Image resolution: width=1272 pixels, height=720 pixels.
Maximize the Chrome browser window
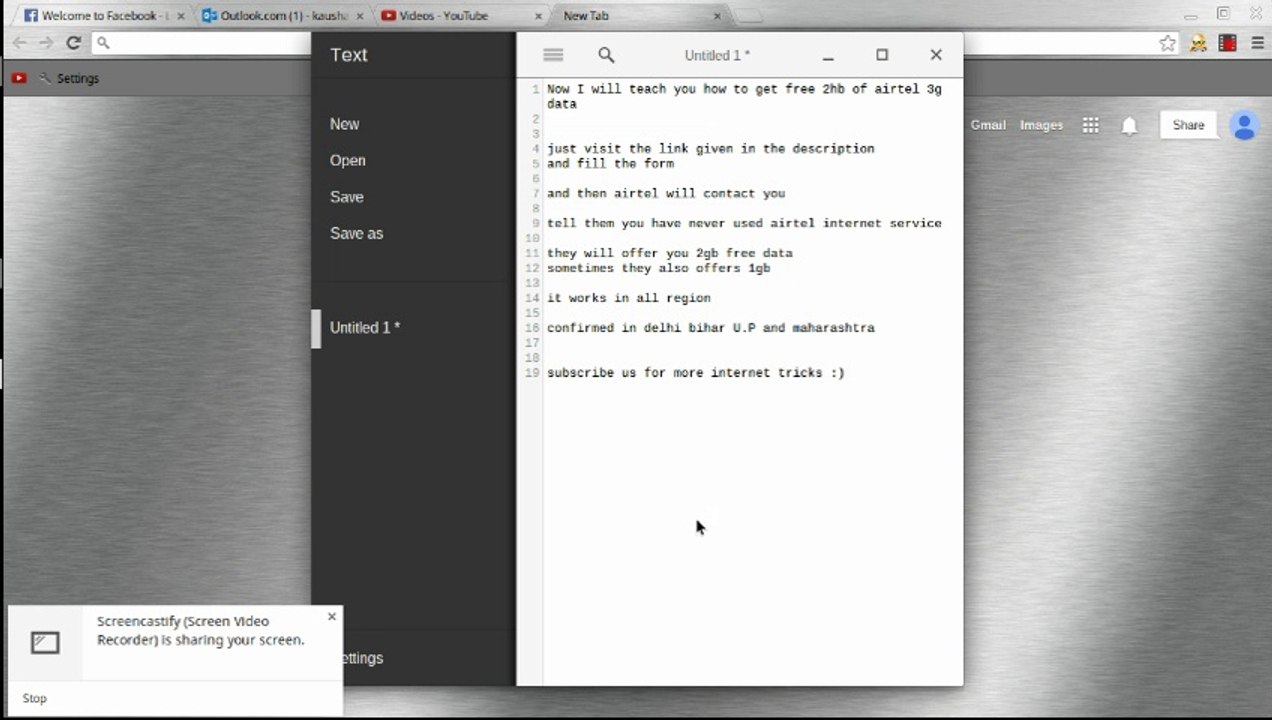[x=1223, y=13]
